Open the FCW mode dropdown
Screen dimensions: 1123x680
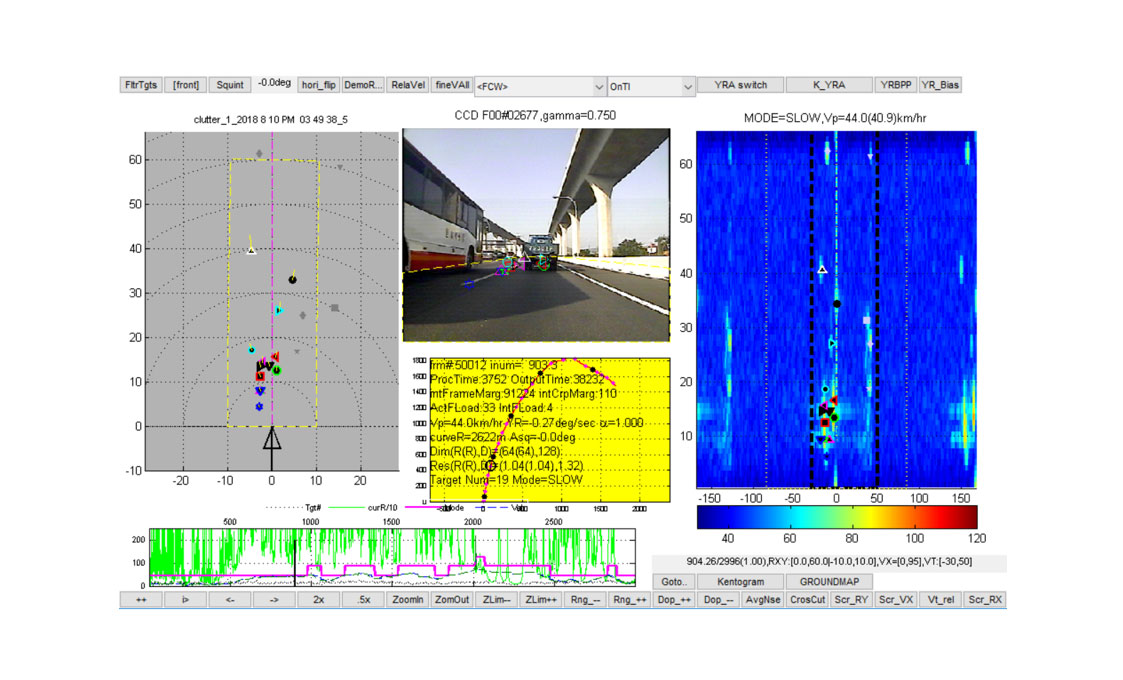coord(540,86)
